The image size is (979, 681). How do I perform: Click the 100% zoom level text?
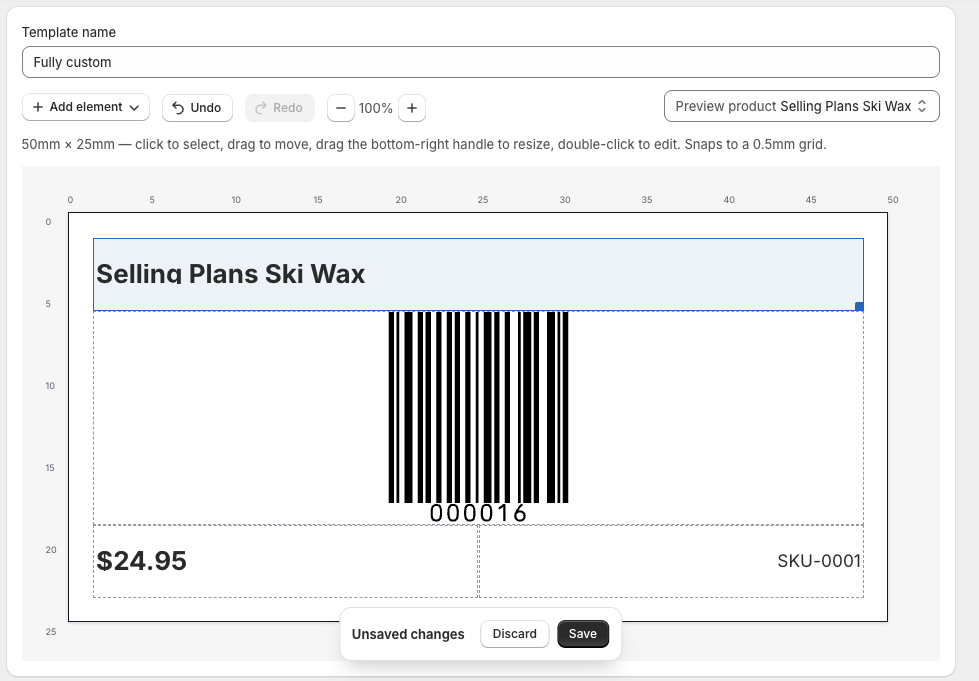[376, 108]
